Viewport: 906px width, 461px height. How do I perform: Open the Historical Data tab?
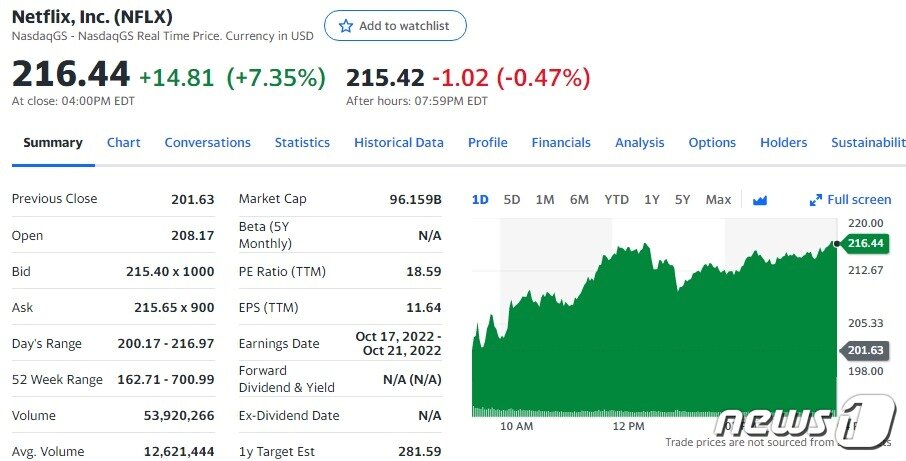click(x=399, y=143)
